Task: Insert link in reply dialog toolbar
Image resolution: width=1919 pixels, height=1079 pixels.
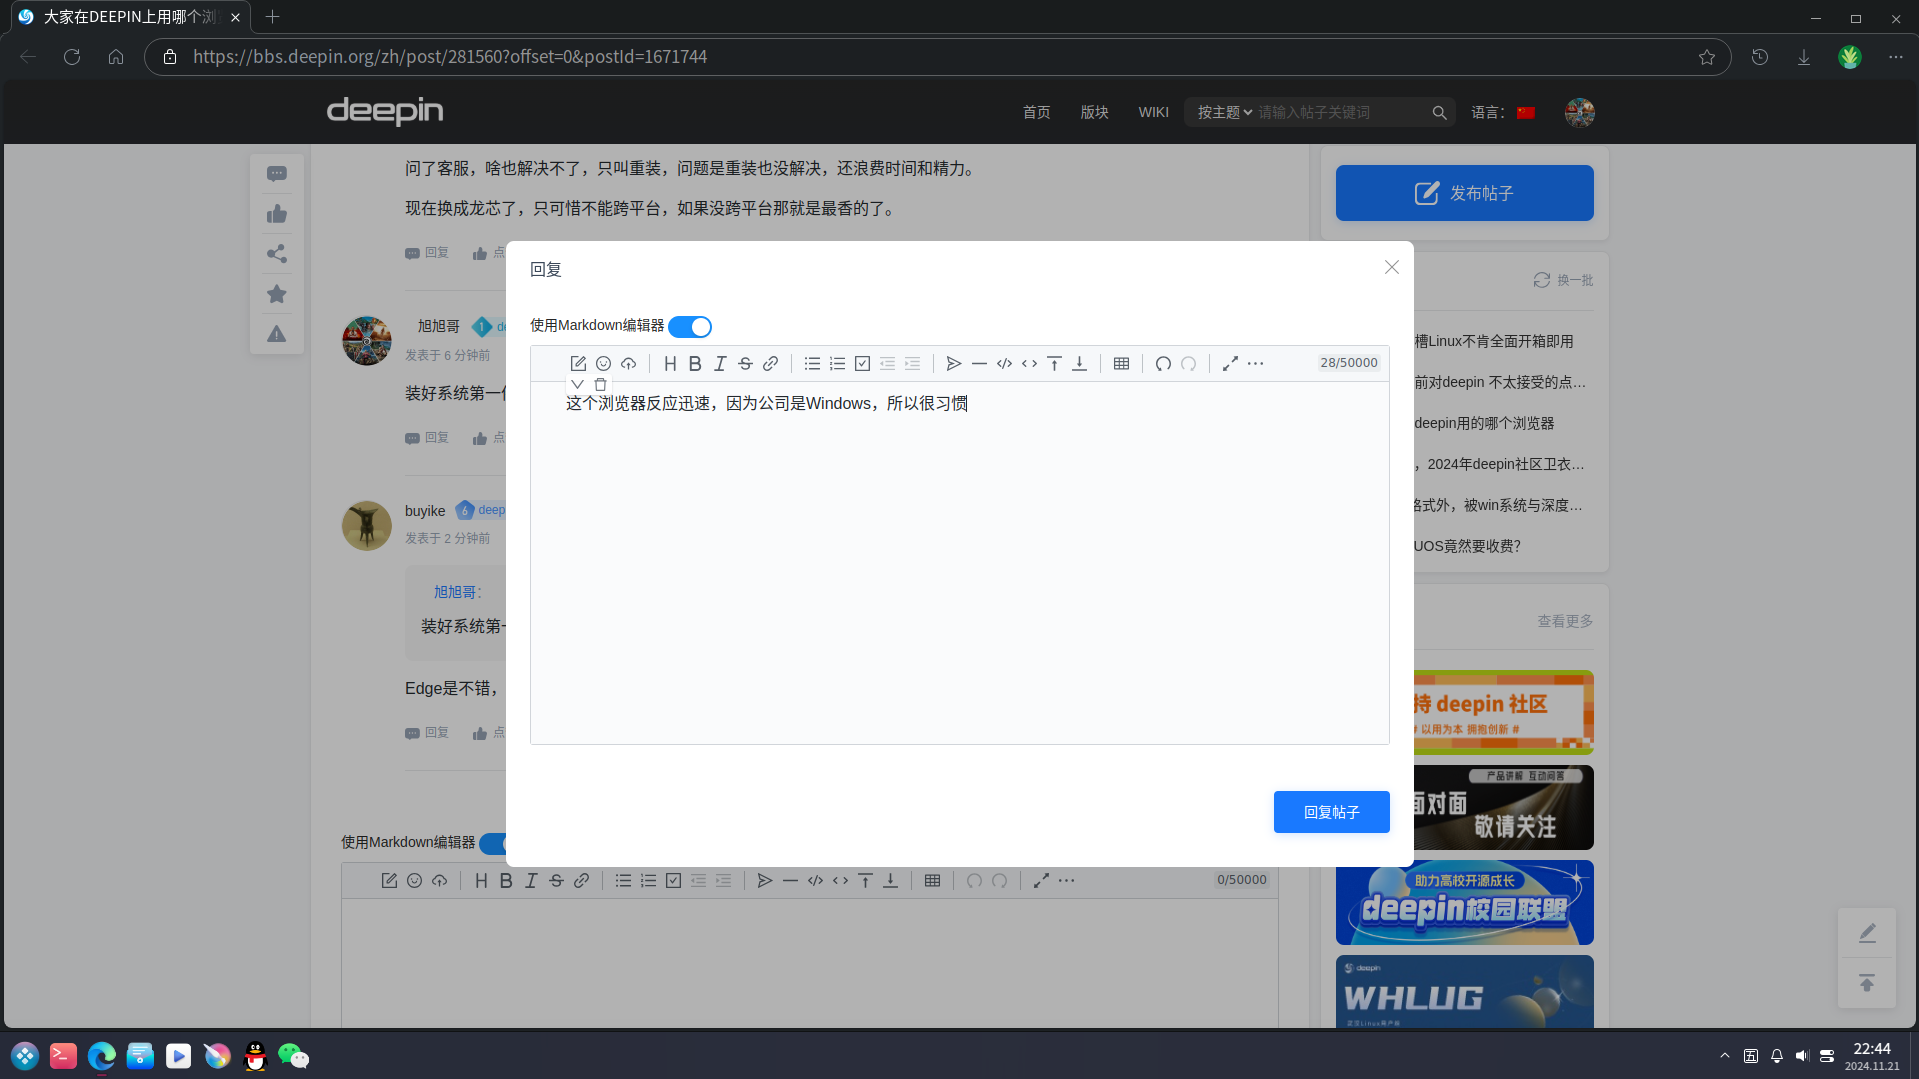Action: tap(770, 364)
